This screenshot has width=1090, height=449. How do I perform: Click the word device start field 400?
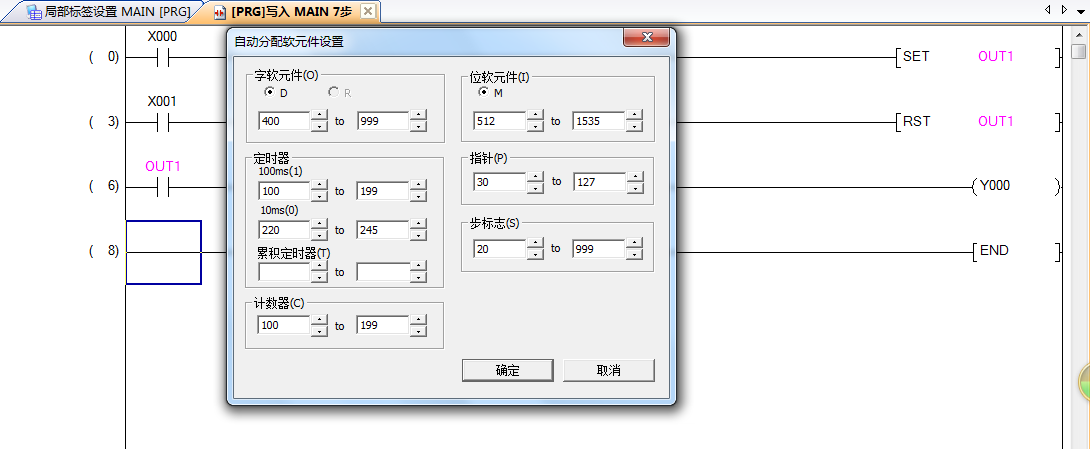[x=283, y=121]
